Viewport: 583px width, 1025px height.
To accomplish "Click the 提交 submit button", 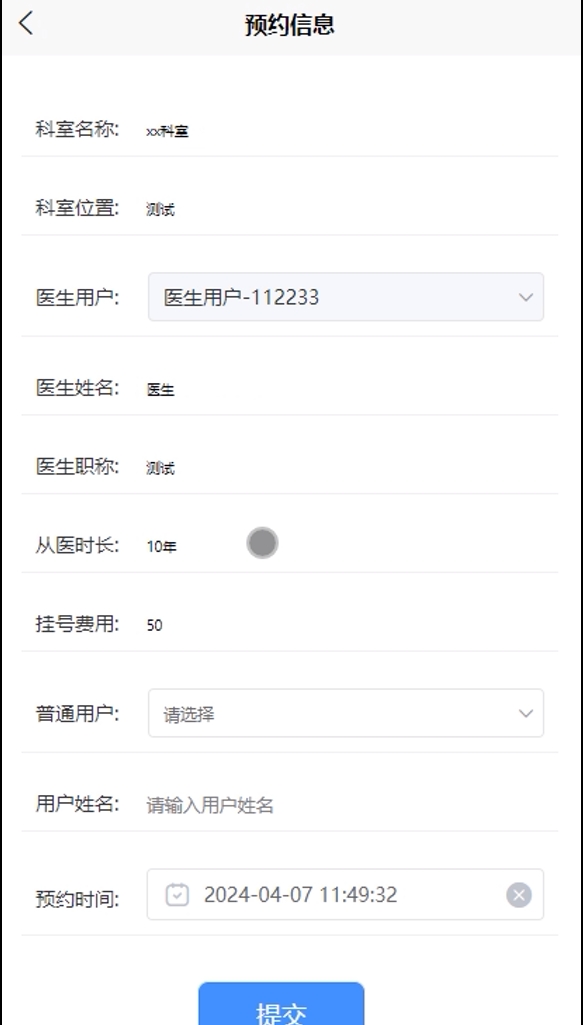I will (x=281, y=1005).
